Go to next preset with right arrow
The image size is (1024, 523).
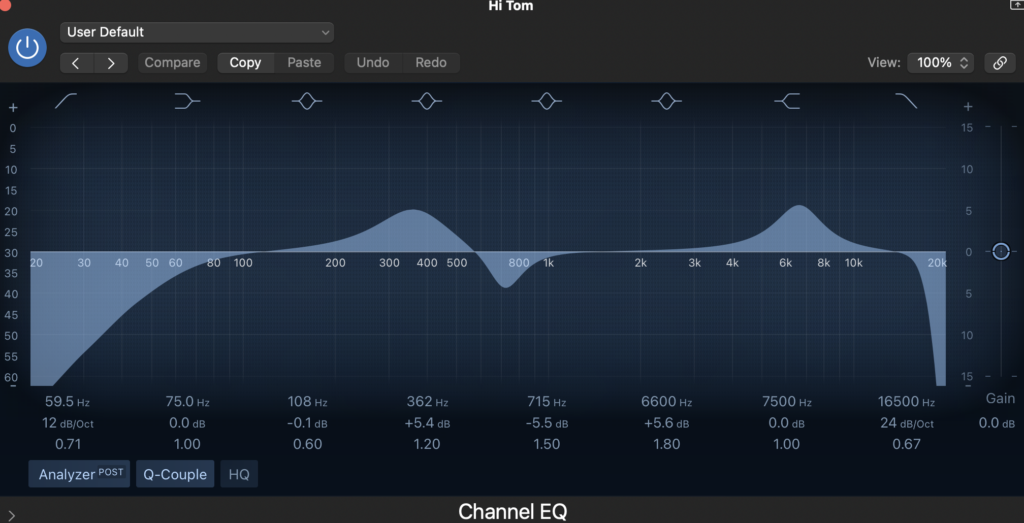110,62
